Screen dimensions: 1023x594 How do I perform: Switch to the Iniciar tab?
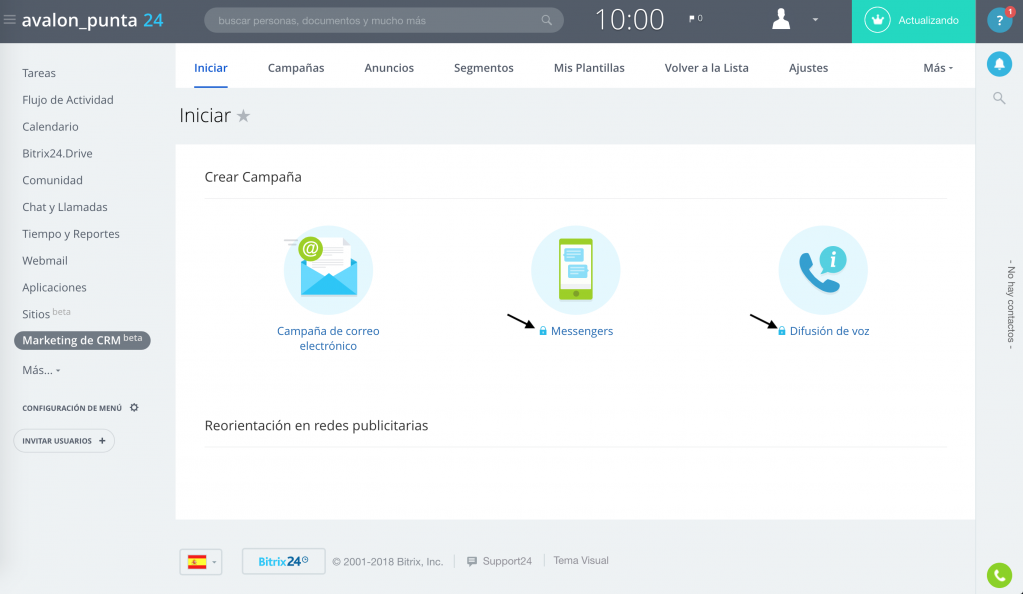(211, 68)
